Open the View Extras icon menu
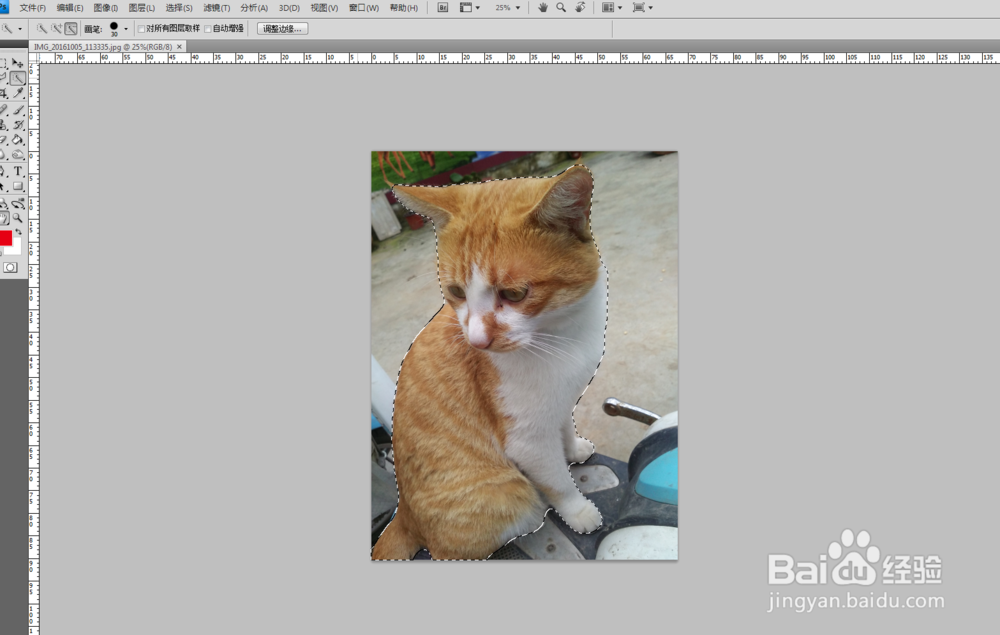The image size is (1000, 635). coord(466,8)
